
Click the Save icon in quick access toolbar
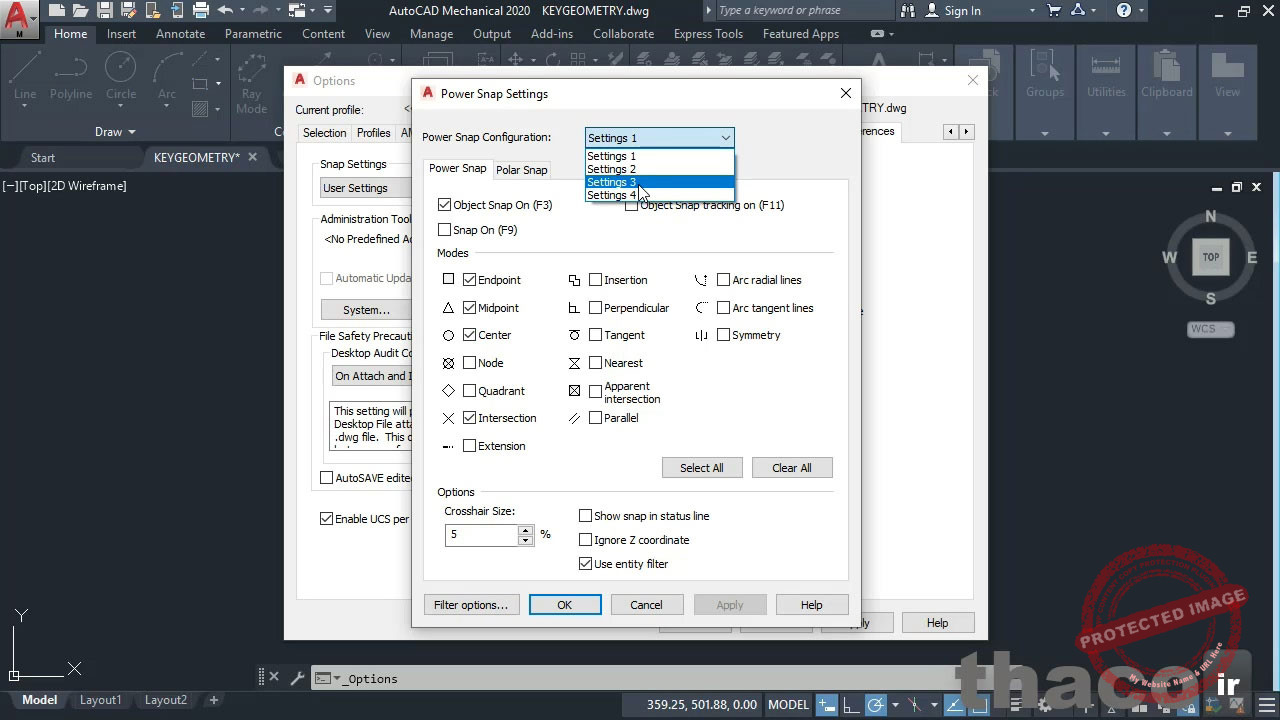pyautogui.click(x=104, y=10)
